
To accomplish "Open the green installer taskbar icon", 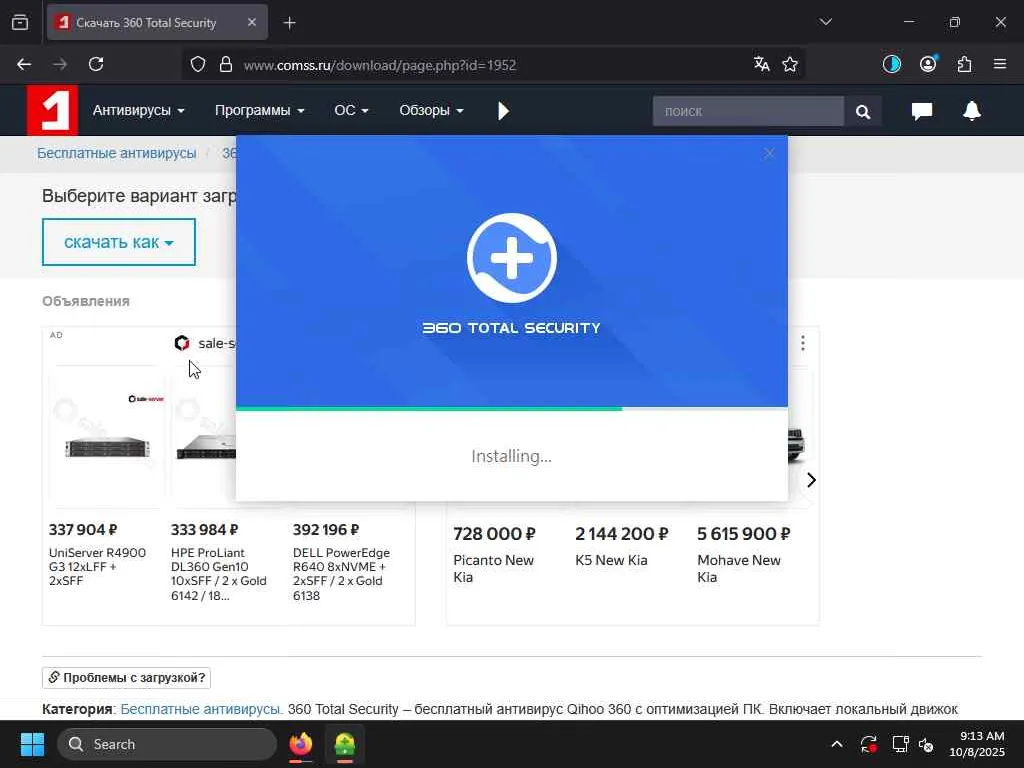I will (345, 744).
